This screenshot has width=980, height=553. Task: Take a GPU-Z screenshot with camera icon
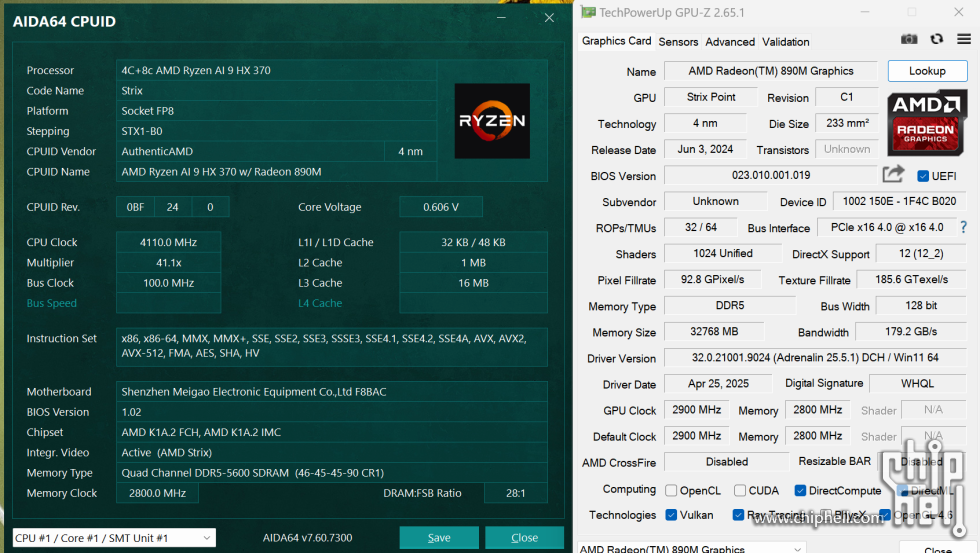coord(909,39)
